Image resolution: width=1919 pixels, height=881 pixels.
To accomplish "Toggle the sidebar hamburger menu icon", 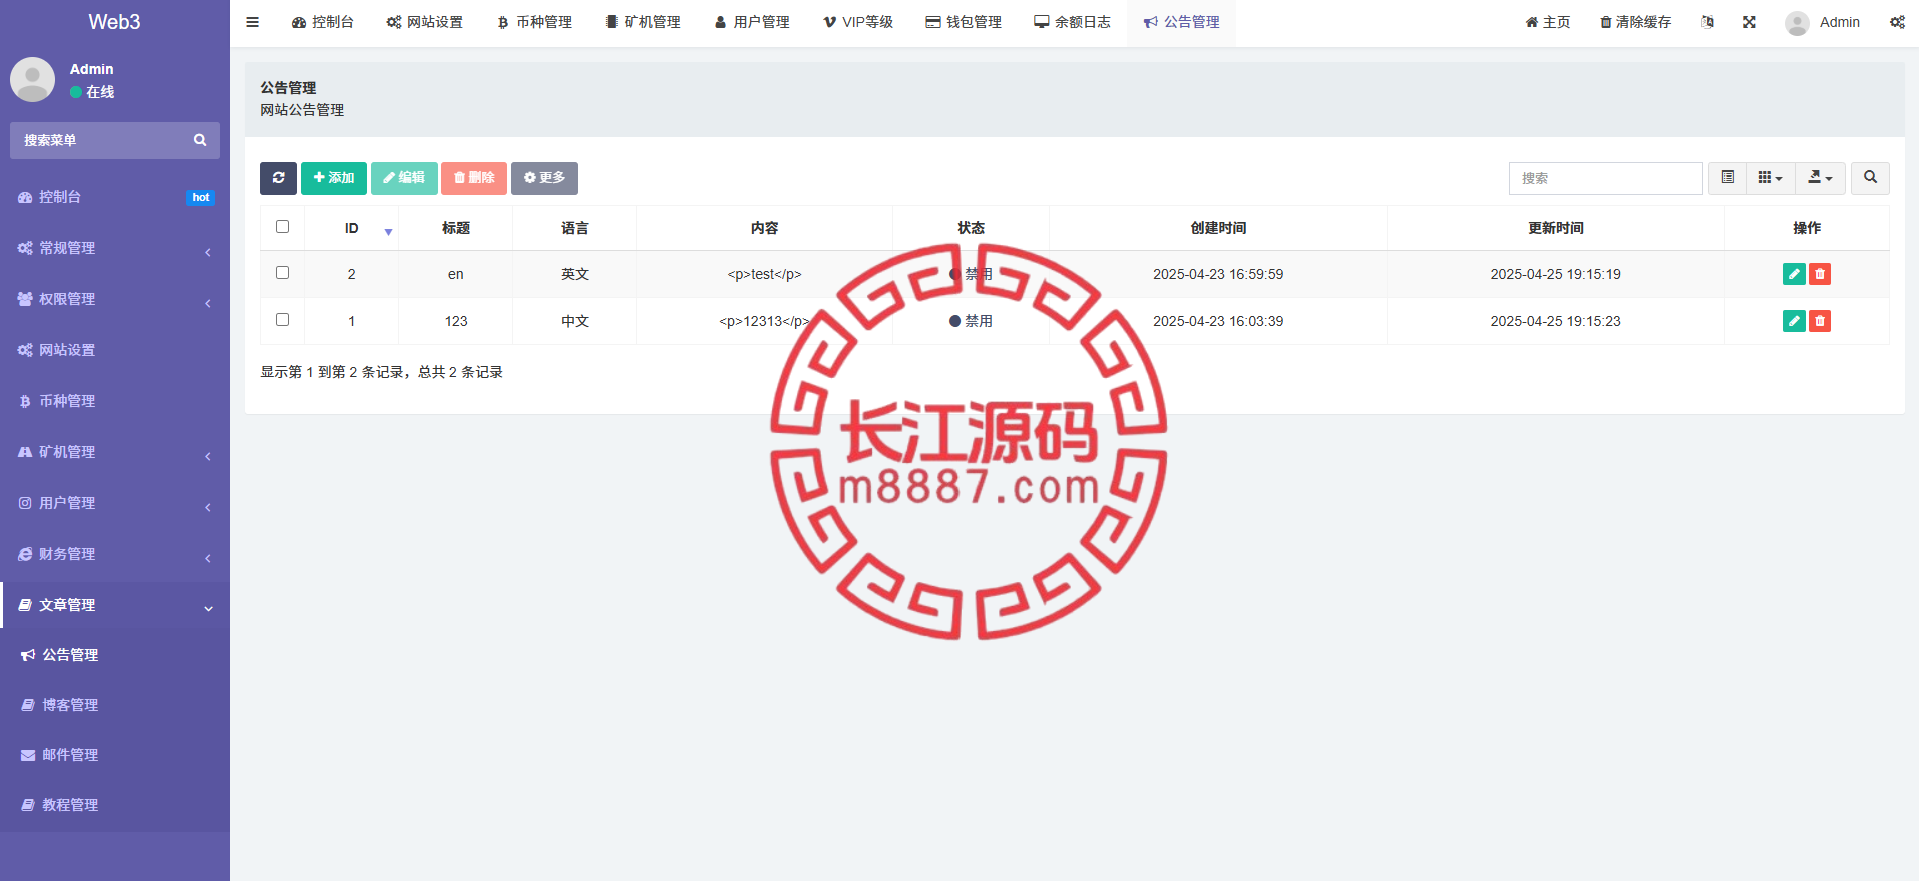I will coord(253,22).
